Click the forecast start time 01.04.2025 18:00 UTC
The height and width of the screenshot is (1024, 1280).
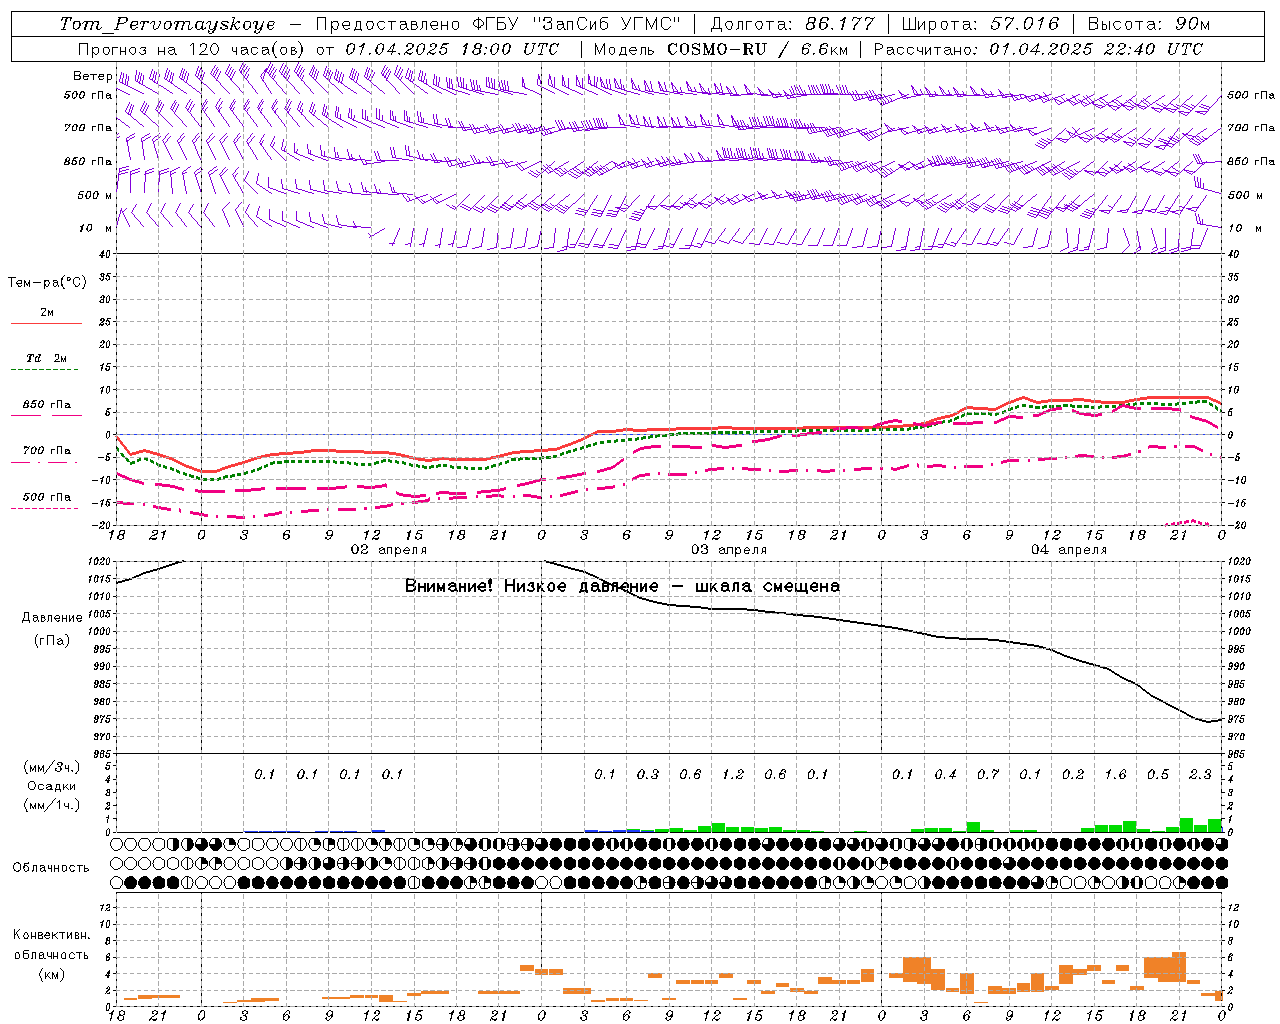(x=452, y=49)
